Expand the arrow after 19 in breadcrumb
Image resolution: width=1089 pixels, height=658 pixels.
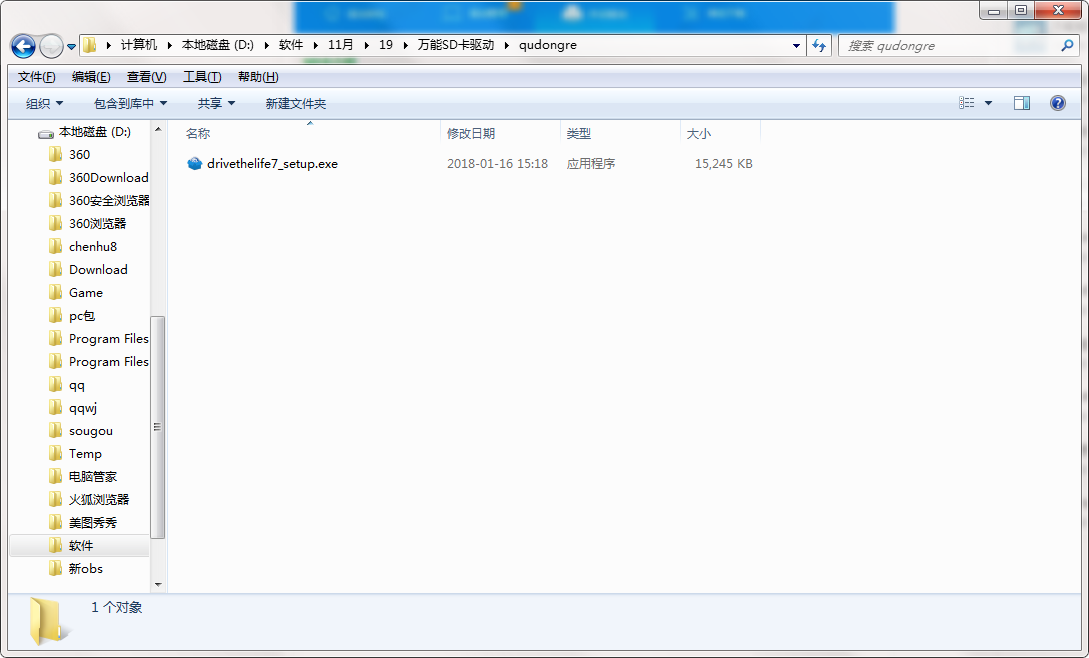click(x=406, y=45)
